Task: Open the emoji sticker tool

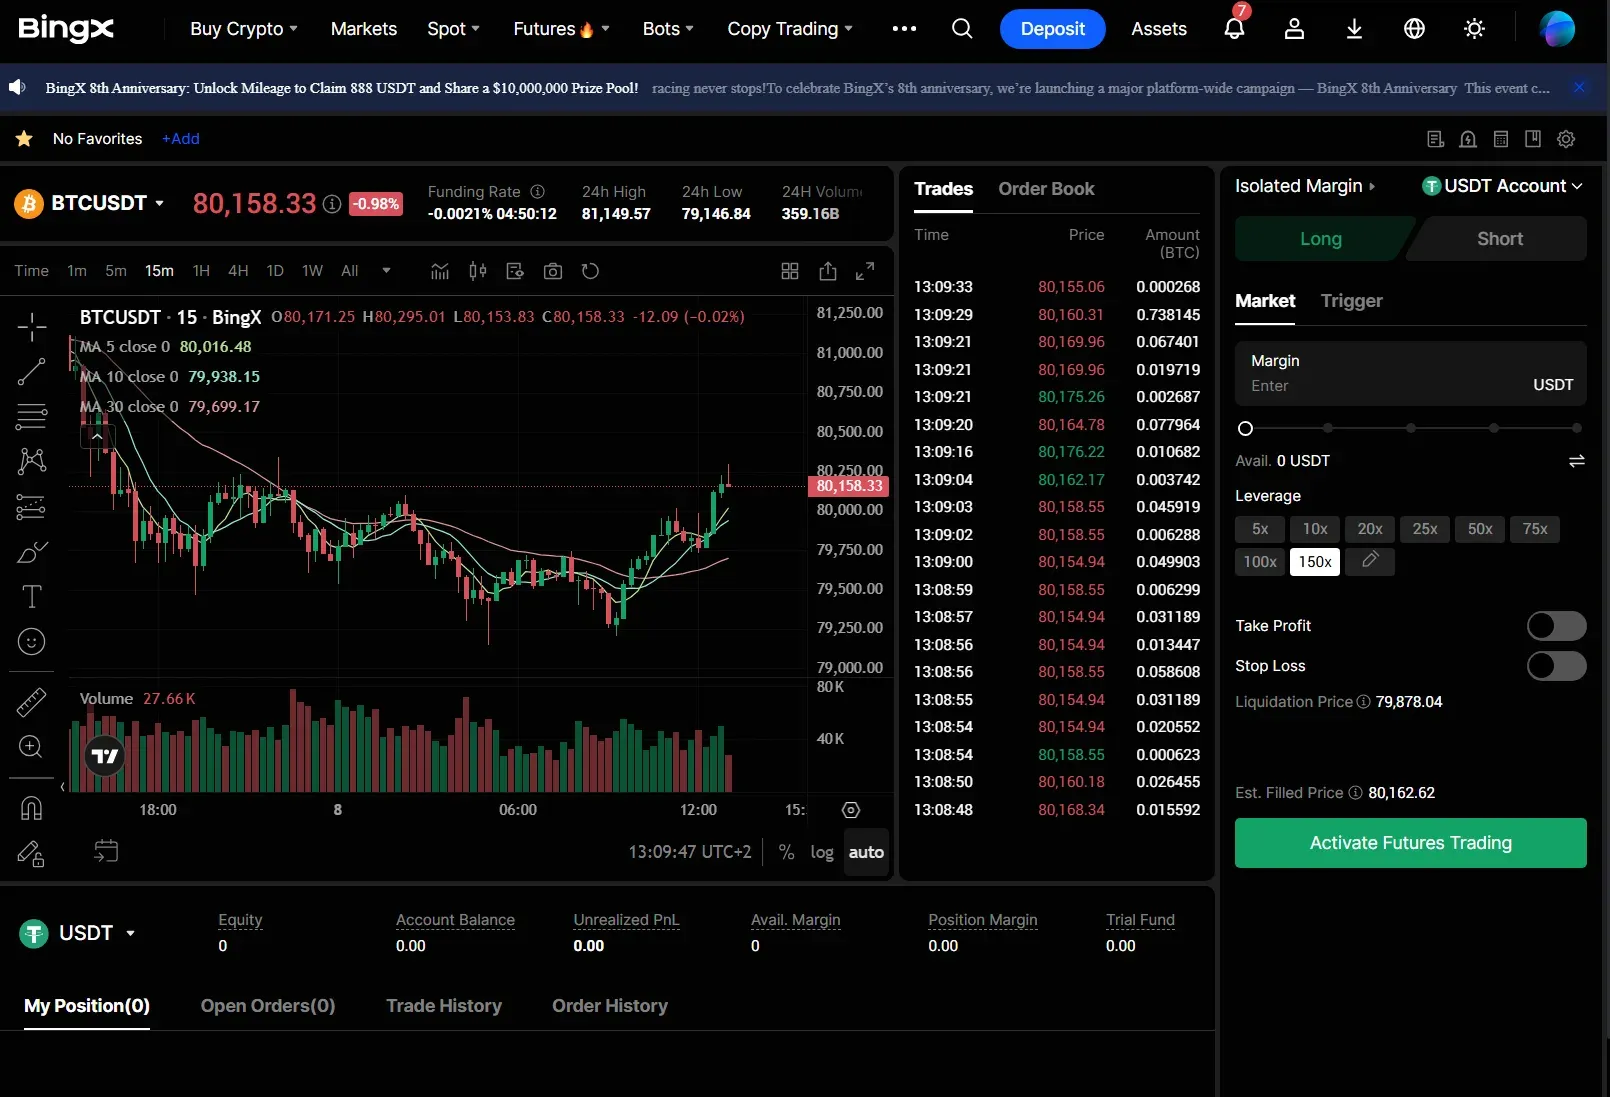Action: 31,642
